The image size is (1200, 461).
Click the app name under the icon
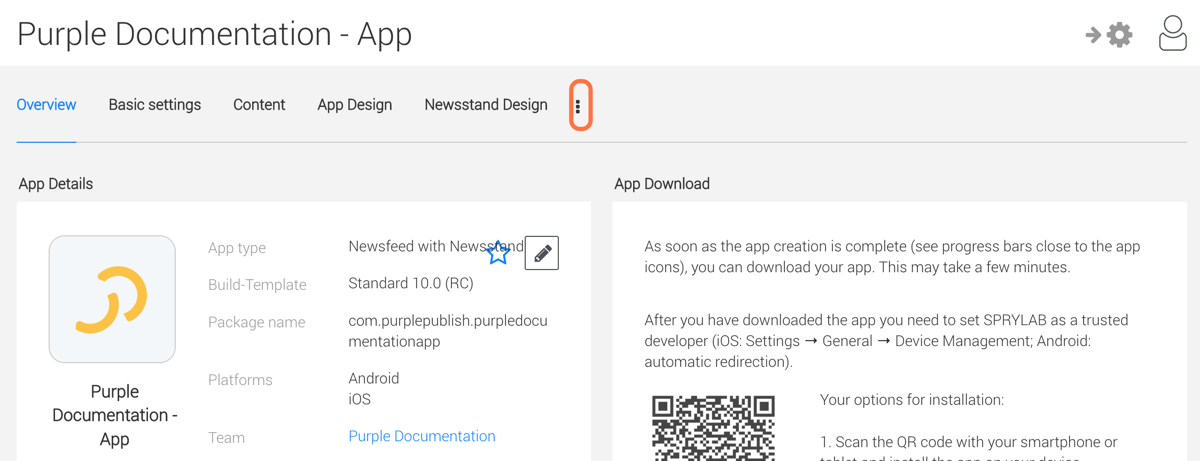(x=114, y=415)
